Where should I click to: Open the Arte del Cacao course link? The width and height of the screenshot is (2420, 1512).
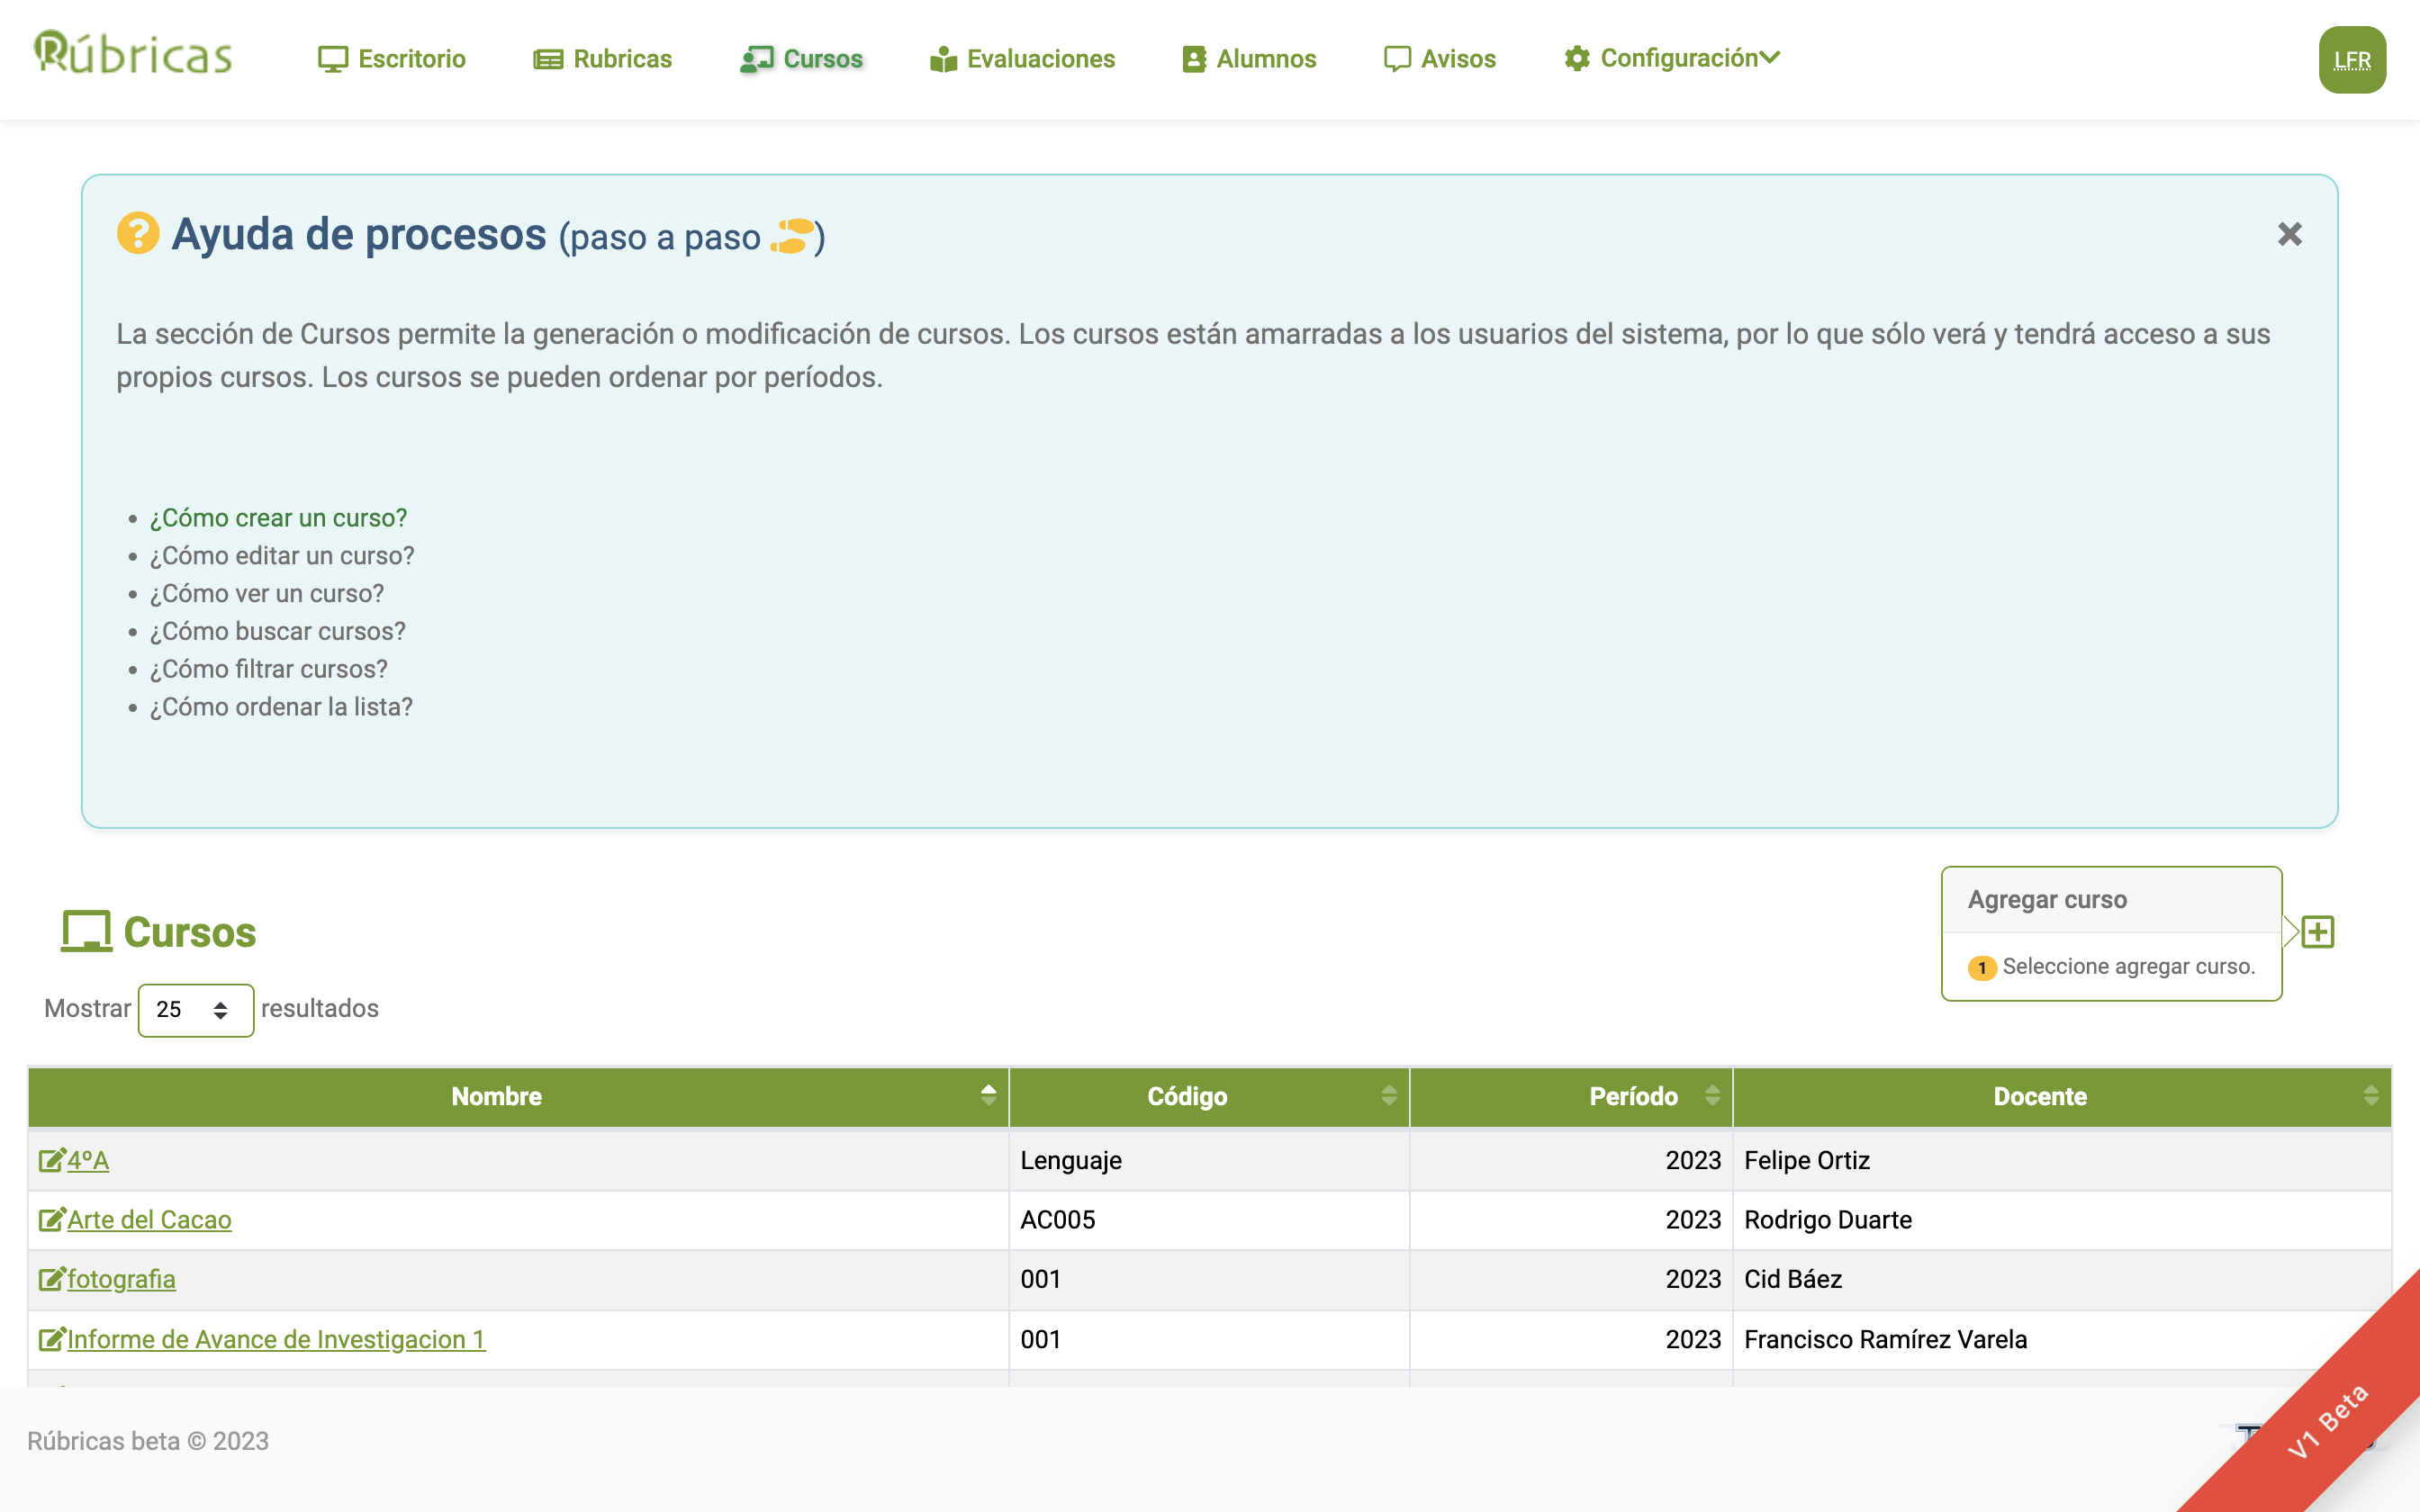[x=149, y=1220]
